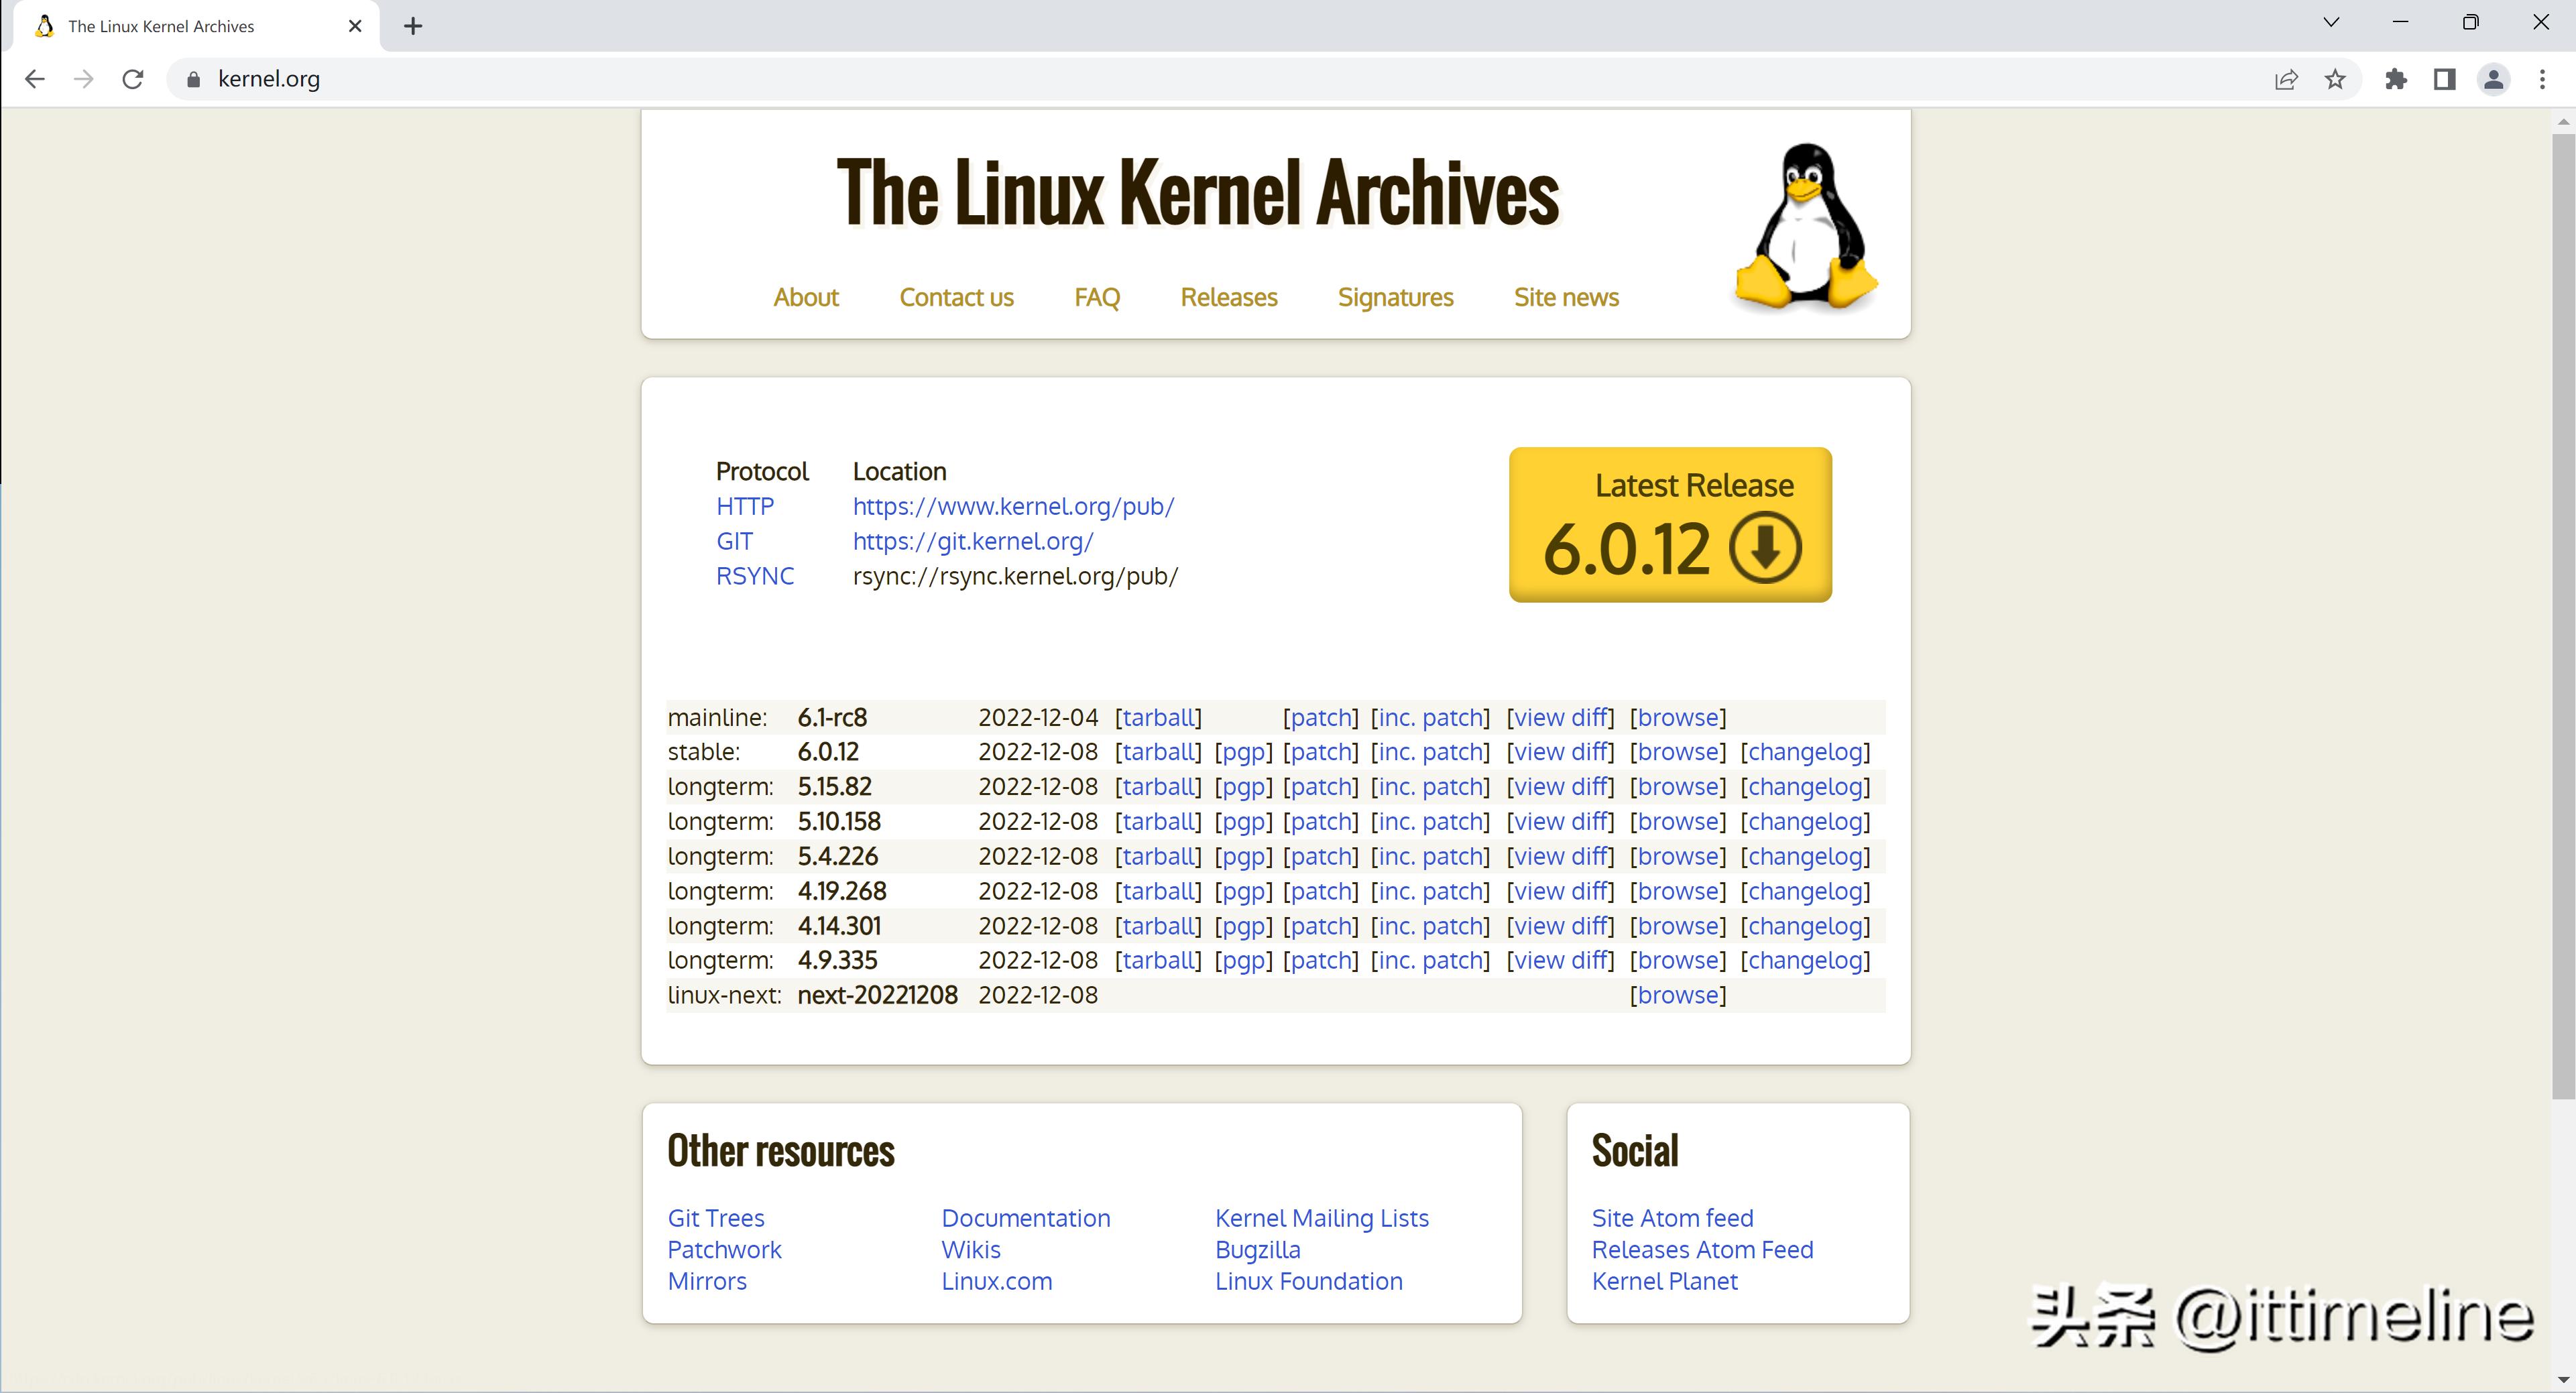This screenshot has width=2576, height=1393.
Task: Go to the Signatures menu page
Action: click(1395, 297)
